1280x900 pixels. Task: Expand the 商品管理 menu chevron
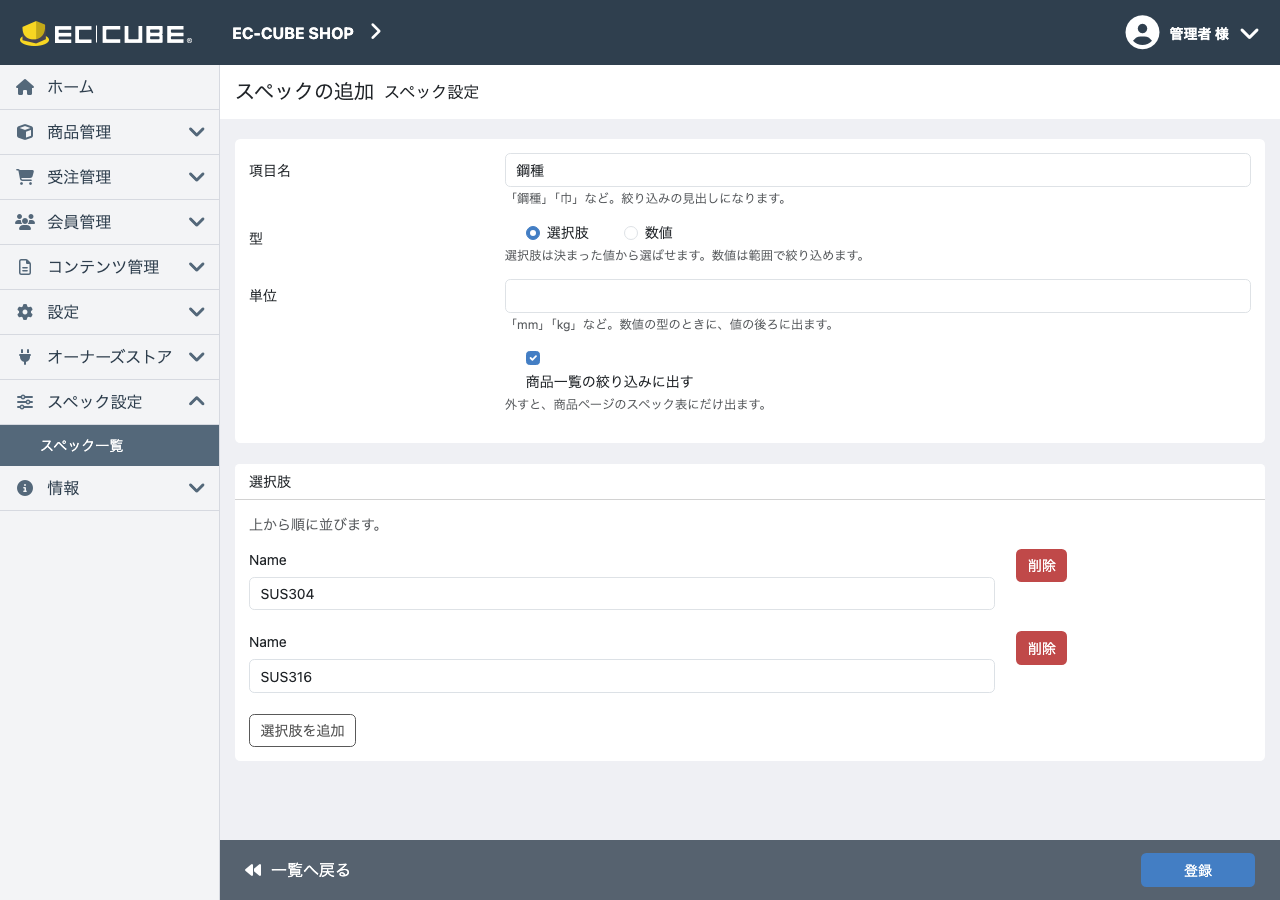click(197, 132)
